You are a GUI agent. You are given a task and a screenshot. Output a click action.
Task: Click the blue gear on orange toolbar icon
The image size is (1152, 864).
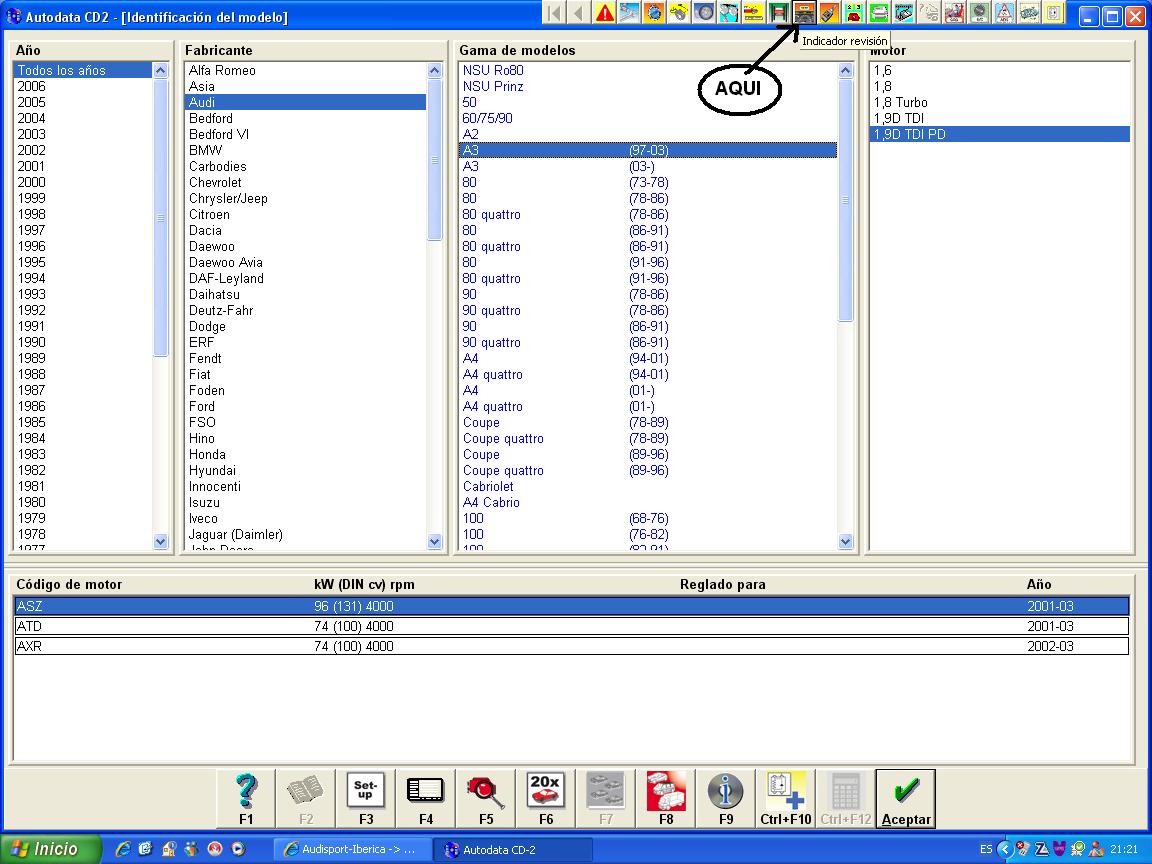coord(655,13)
